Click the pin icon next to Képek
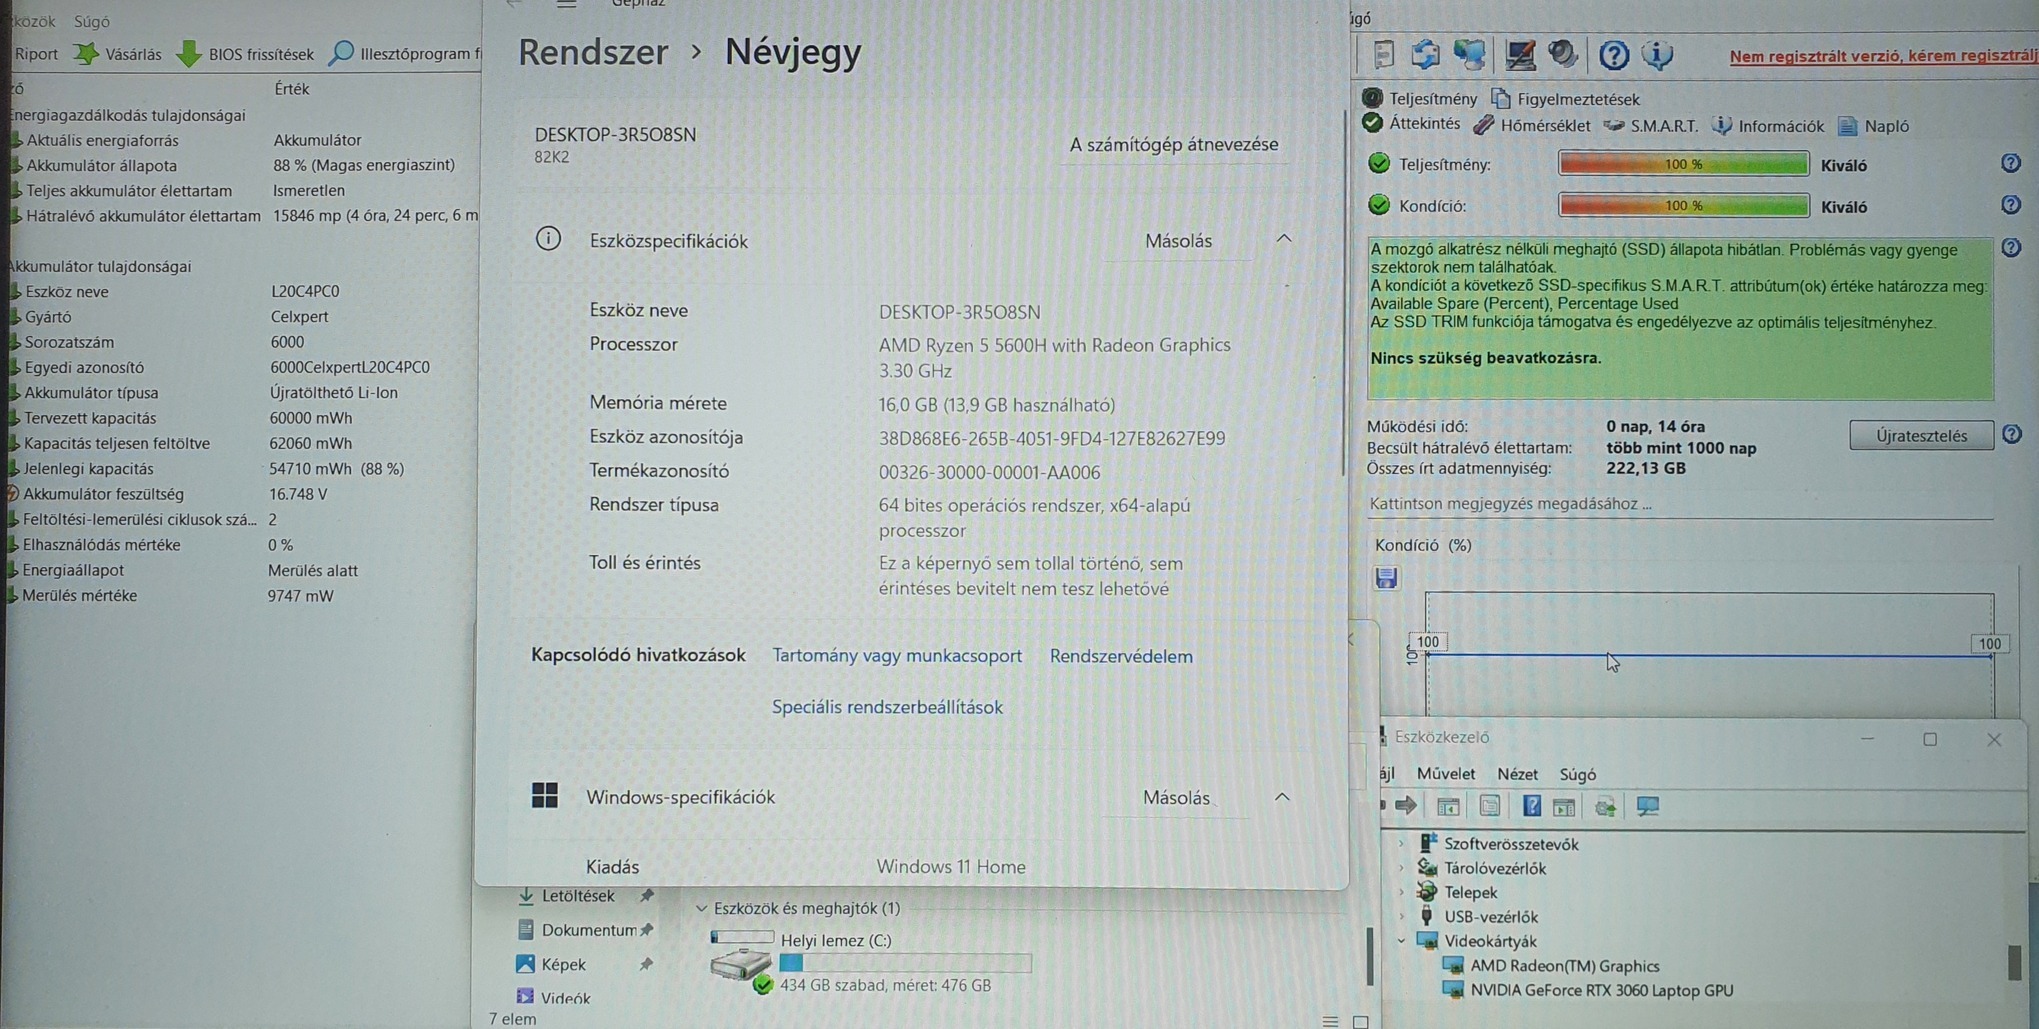The image size is (2039, 1029). coord(647,964)
